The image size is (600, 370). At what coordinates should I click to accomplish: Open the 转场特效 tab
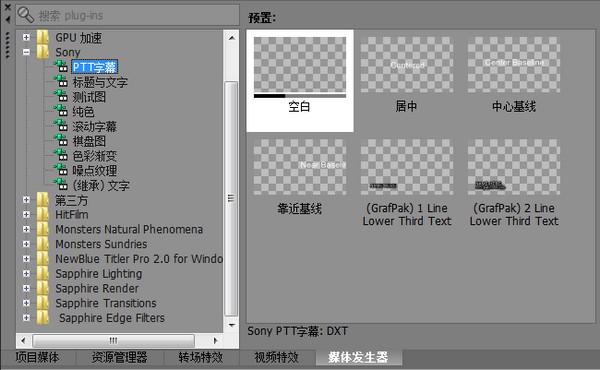click(x=201, y=357)
